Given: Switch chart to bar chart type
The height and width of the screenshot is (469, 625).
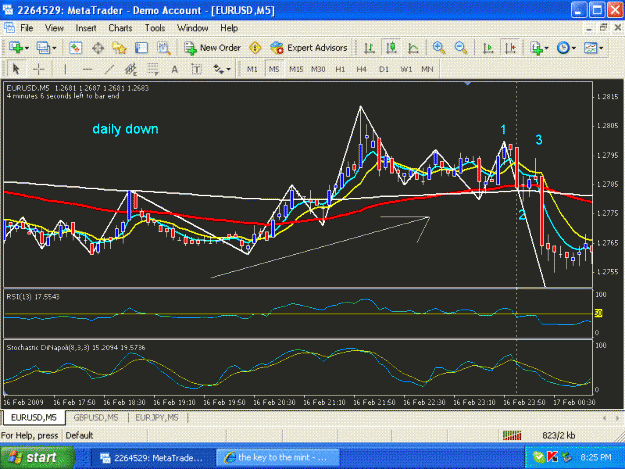Looking at the screenshot, I should point(369,48).
